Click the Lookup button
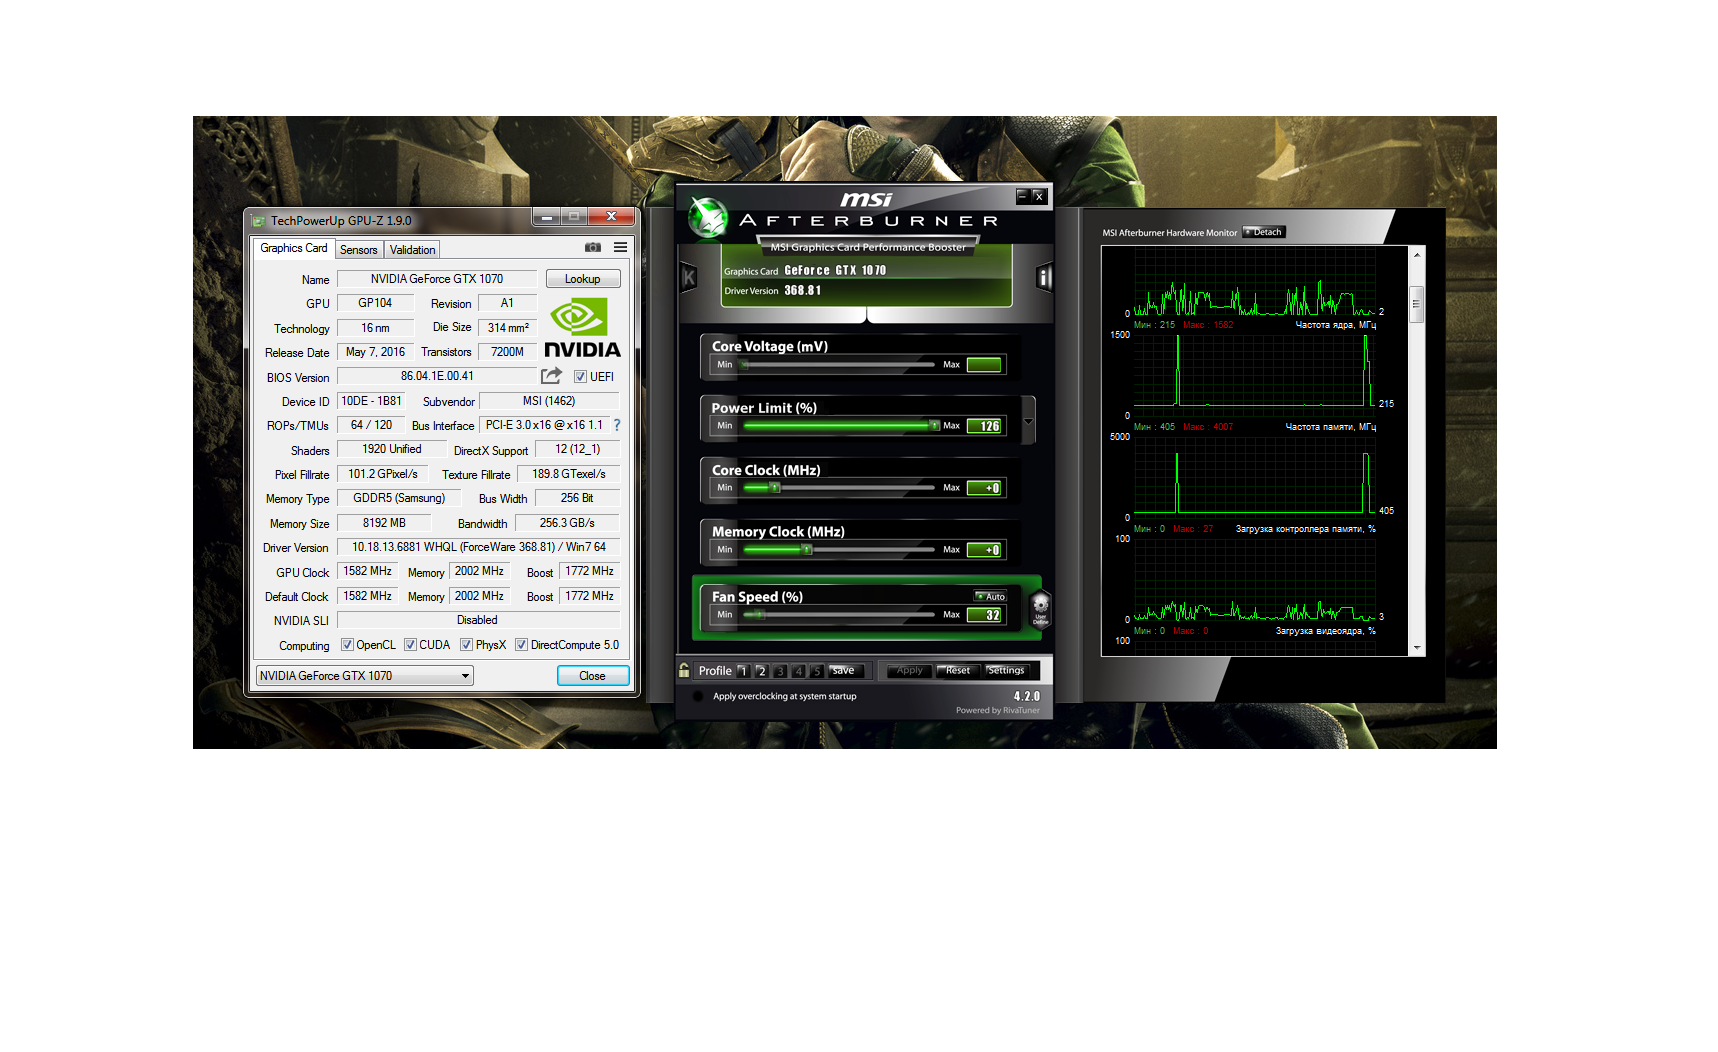Viewport: 1718px width, 1052px height. tap(582, 279)
